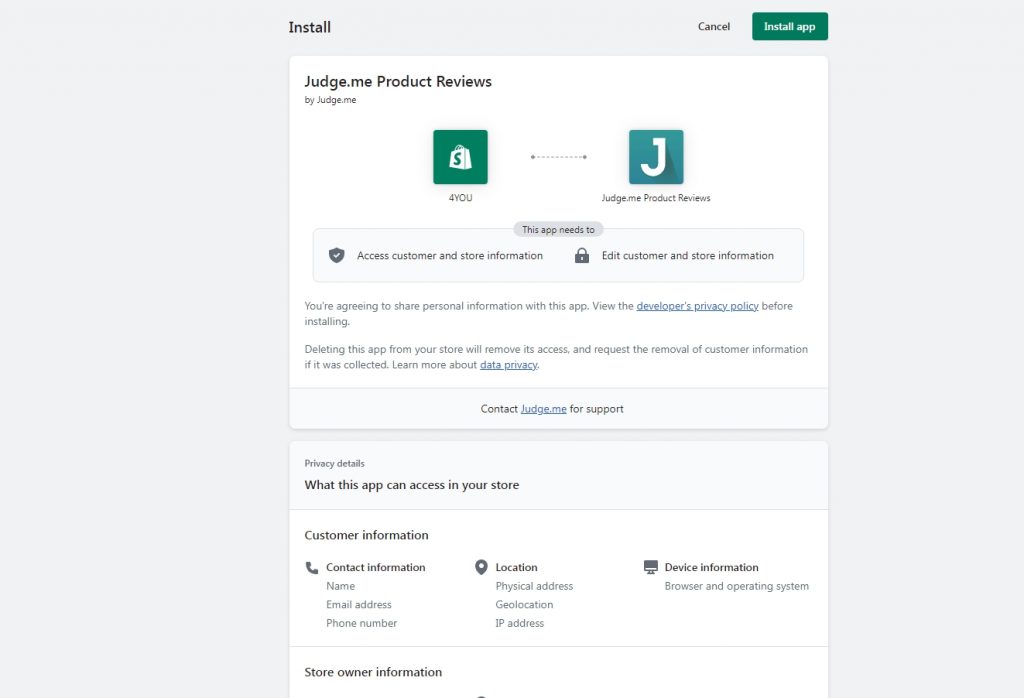Click the 'Name' entry under Contact information
The width and height of the screenshot is (1024, 698).
(340, 586)
